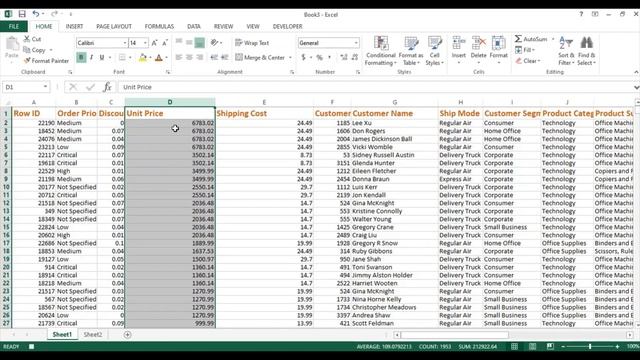Toggle middle align in Alignment group

[189, 42]
